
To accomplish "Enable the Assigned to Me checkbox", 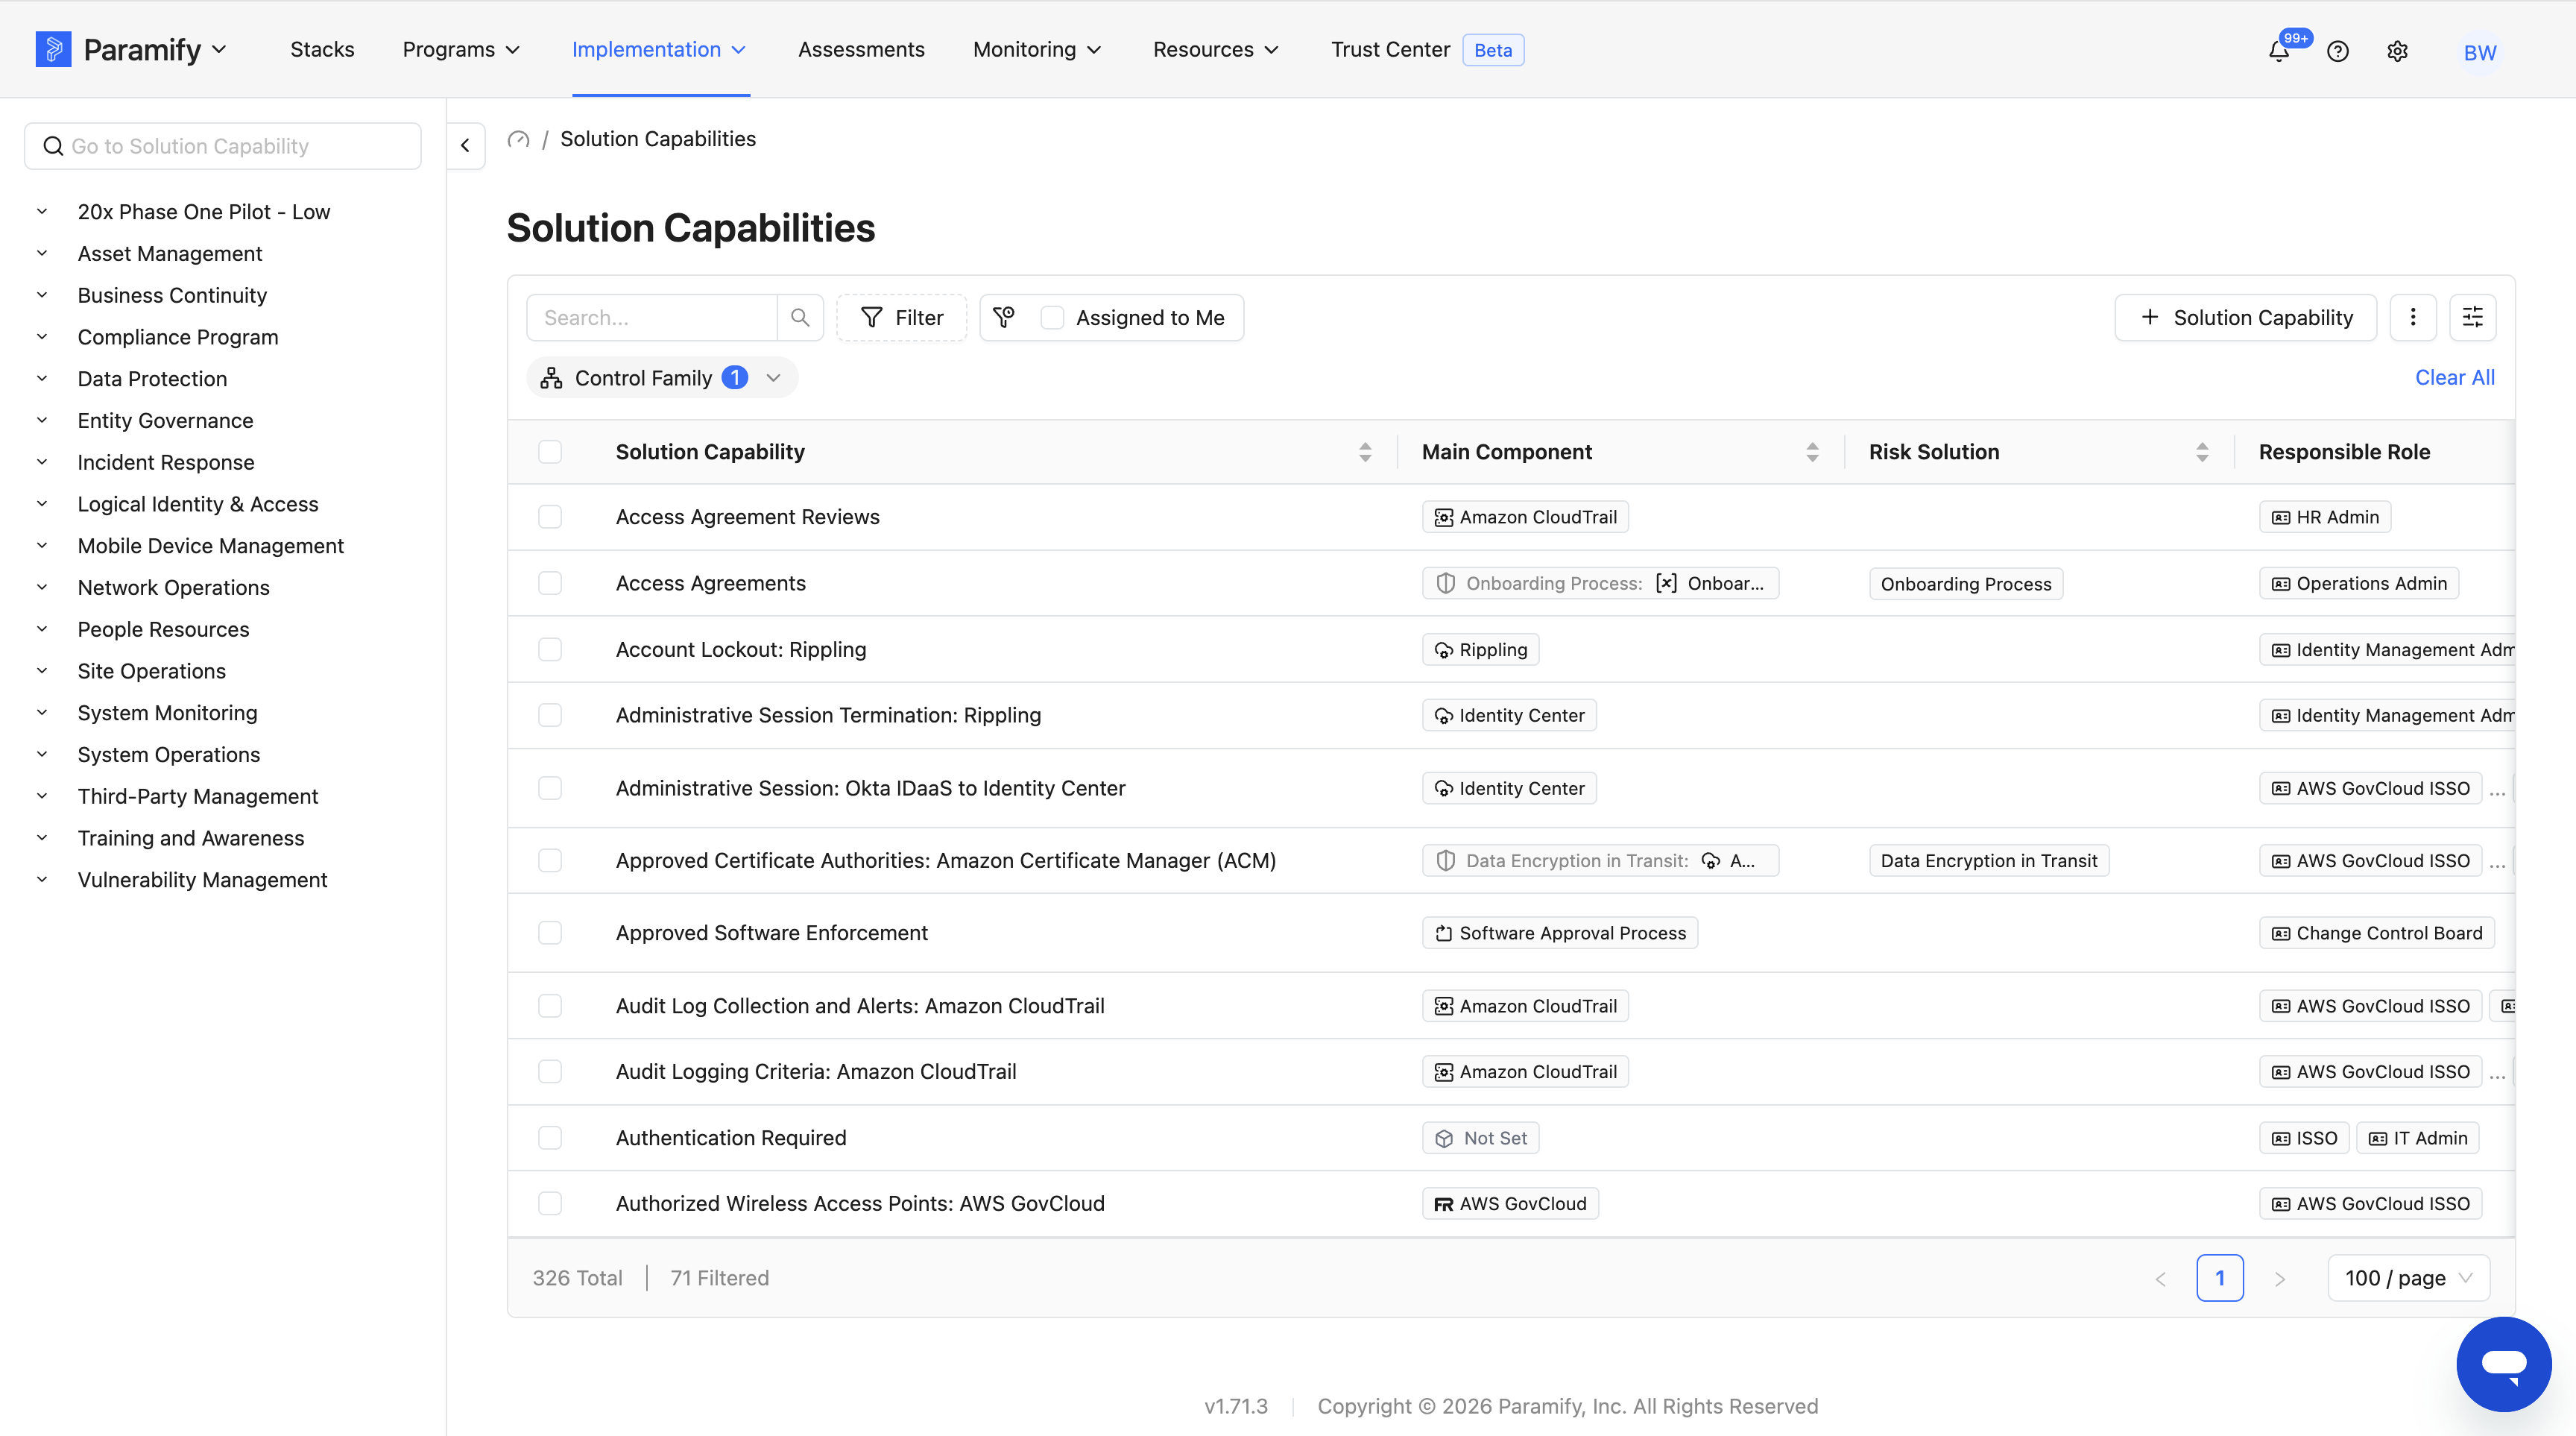I will 1052,318.
